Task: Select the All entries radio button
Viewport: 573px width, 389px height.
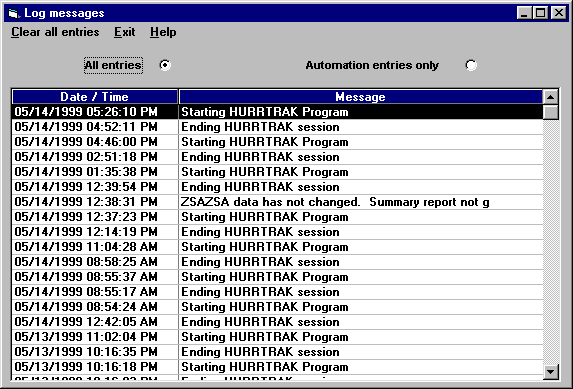Action: click(x=165, y=65)
